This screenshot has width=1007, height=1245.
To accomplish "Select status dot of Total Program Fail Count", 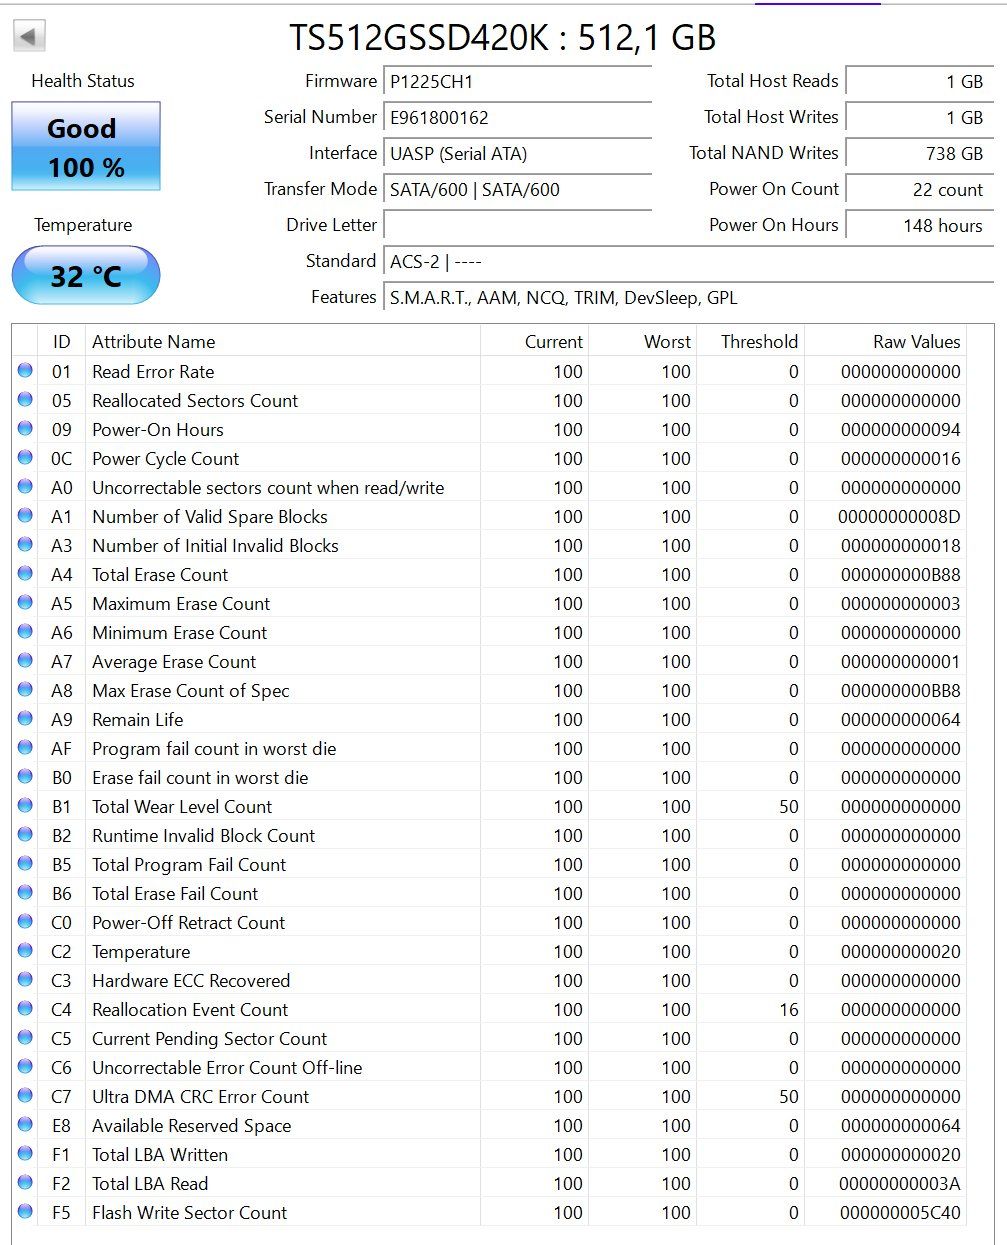I will point(25,864).
